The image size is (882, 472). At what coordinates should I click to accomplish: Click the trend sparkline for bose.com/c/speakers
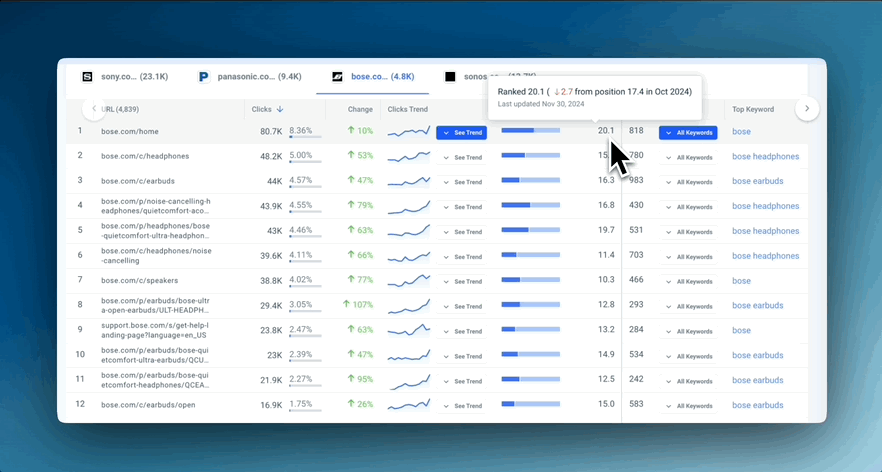(409, 280)
